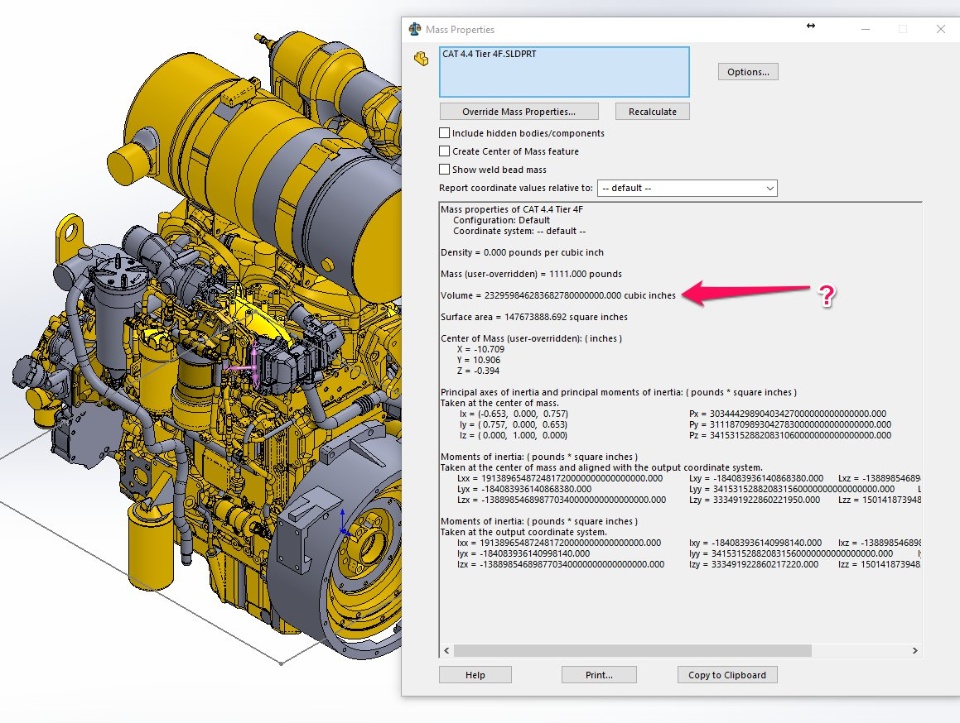The image size is (960, 723).
Task: Click the 'Density = 0.000 pounds per cubic inch' line
Action: click(522, 252)
